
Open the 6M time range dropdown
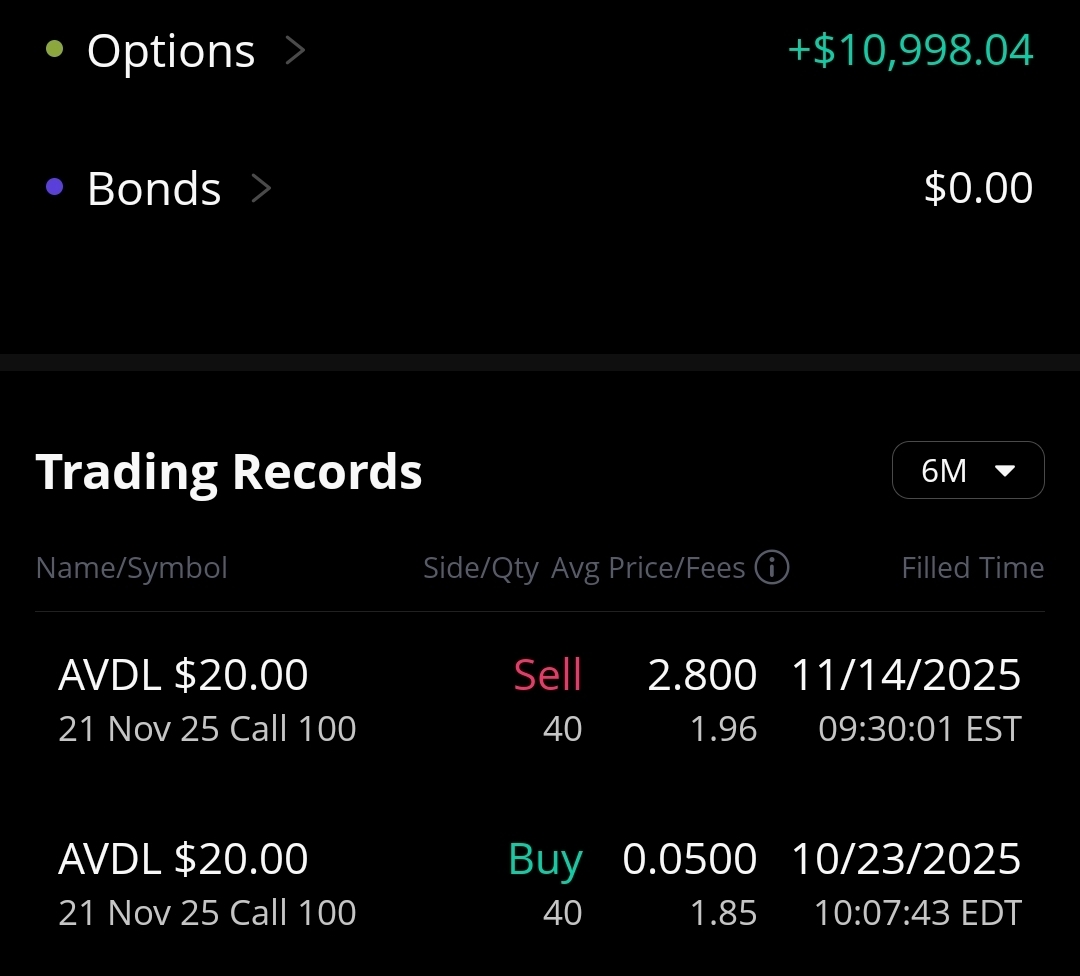[x=968, y=470]
